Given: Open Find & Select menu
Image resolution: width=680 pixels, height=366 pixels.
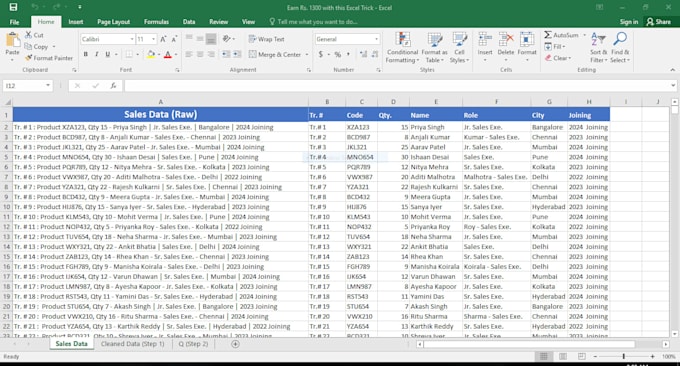Looking at the screenshot, I should point(620,48).
